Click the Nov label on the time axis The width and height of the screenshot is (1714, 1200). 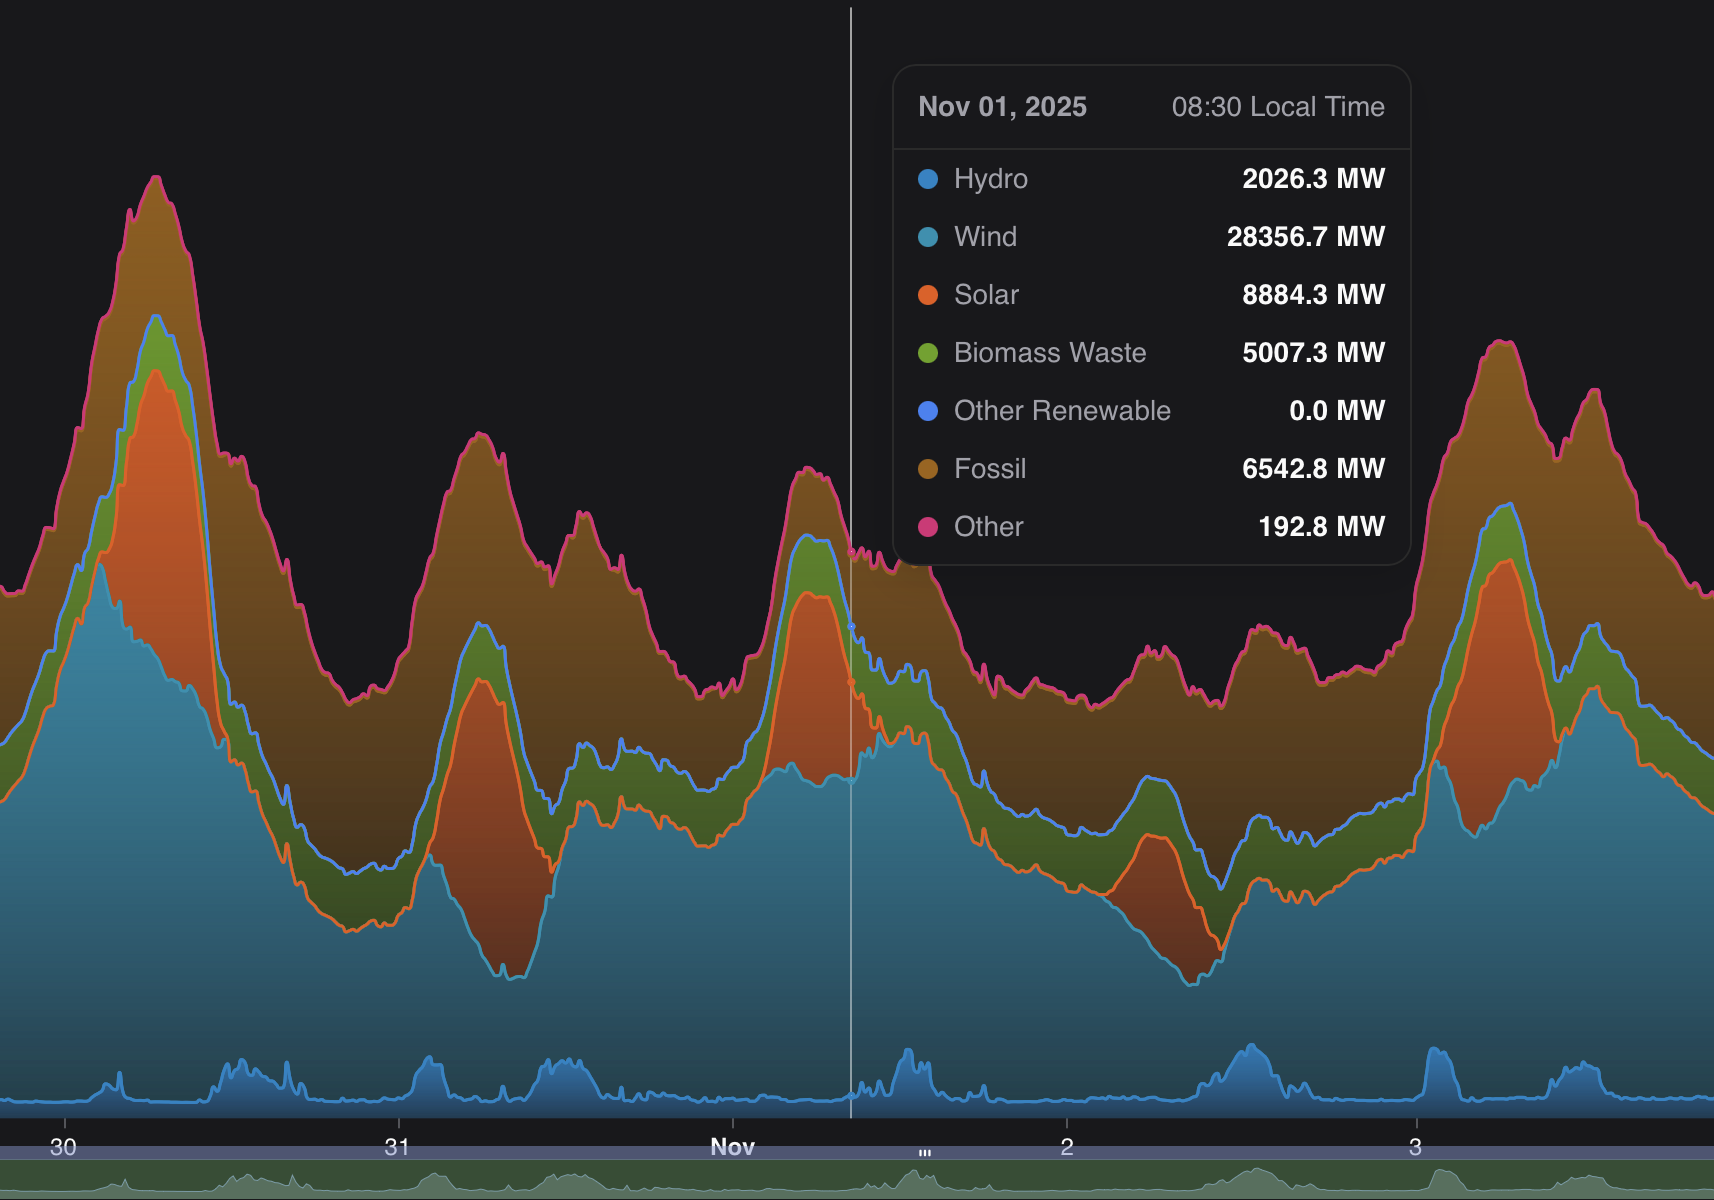point(733,1147)
